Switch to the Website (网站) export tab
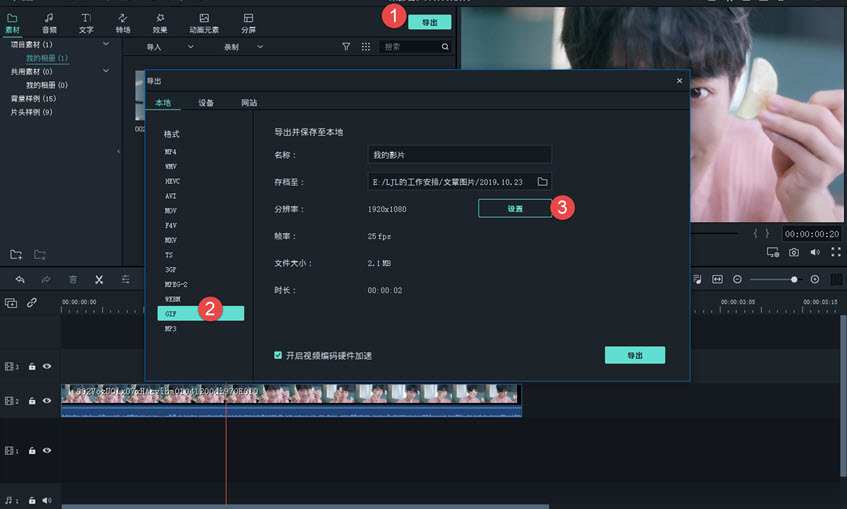847x509 pixels. [x=249, y=102]
